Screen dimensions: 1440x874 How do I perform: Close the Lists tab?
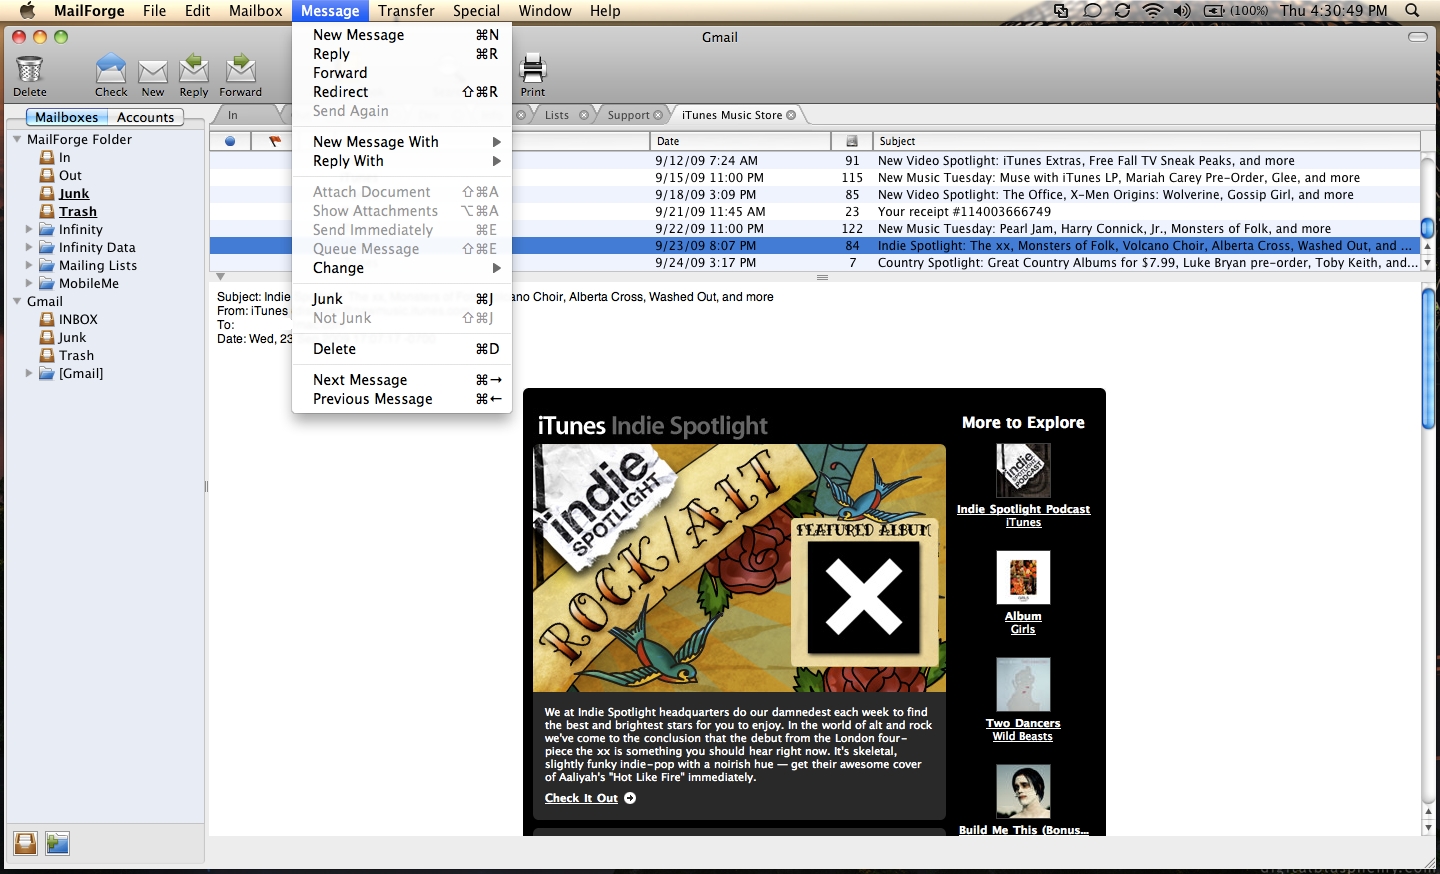point(584,115)
